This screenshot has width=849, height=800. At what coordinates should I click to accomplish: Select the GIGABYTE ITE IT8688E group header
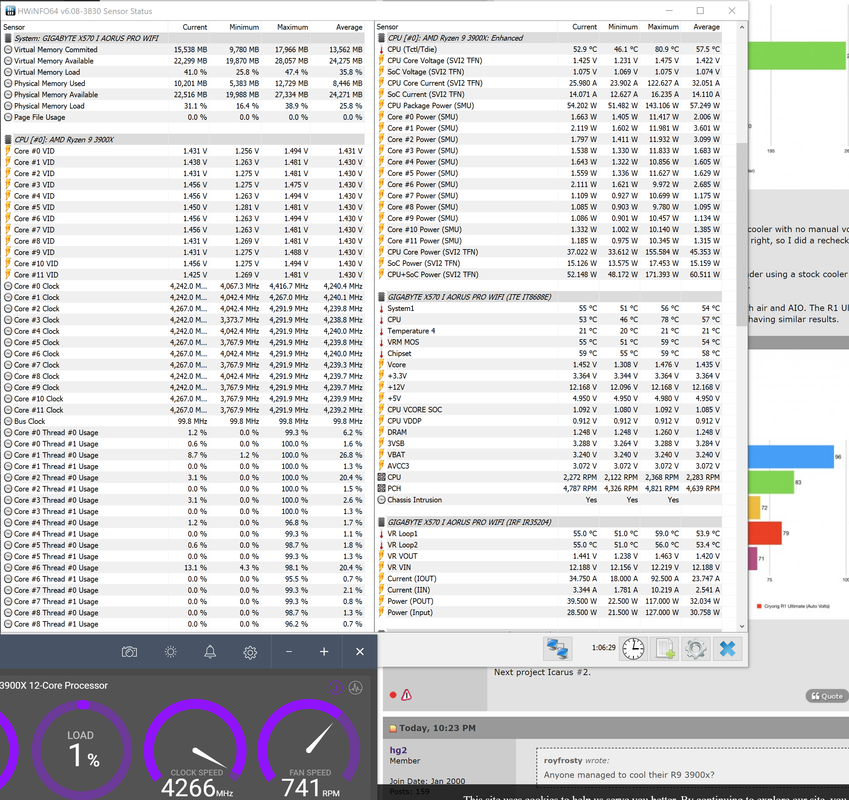point(549,297)
